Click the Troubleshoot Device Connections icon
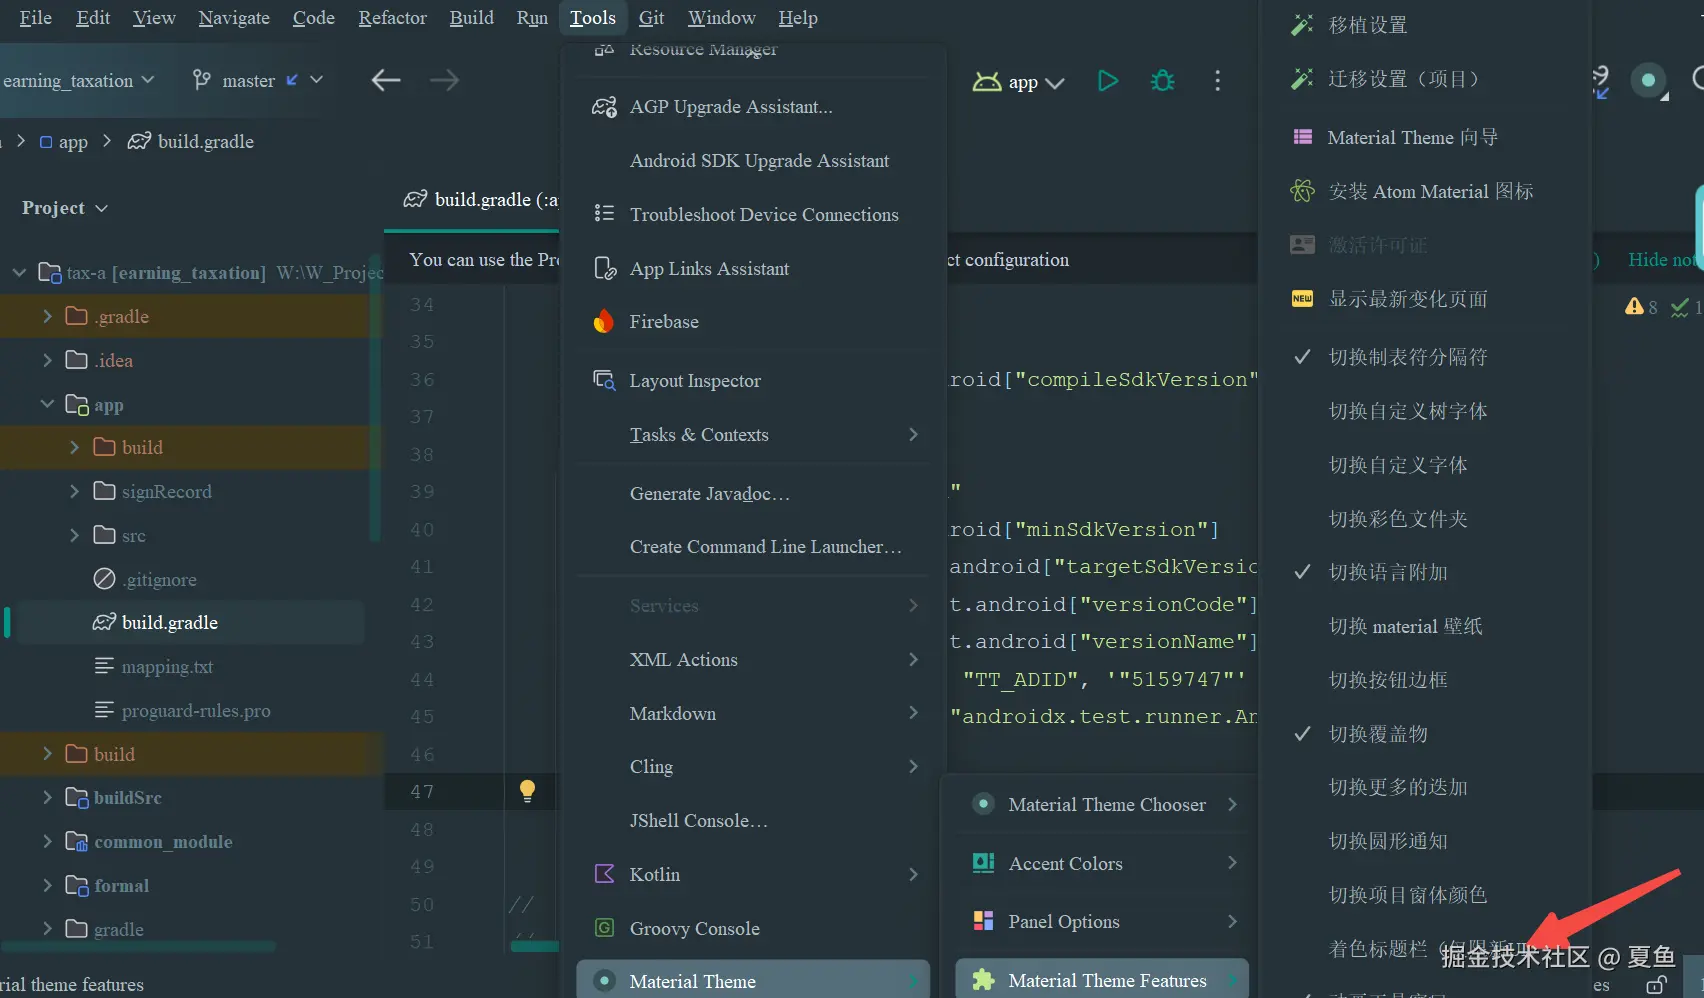This screenshot has height=998, width=1704. click(604, 214)
